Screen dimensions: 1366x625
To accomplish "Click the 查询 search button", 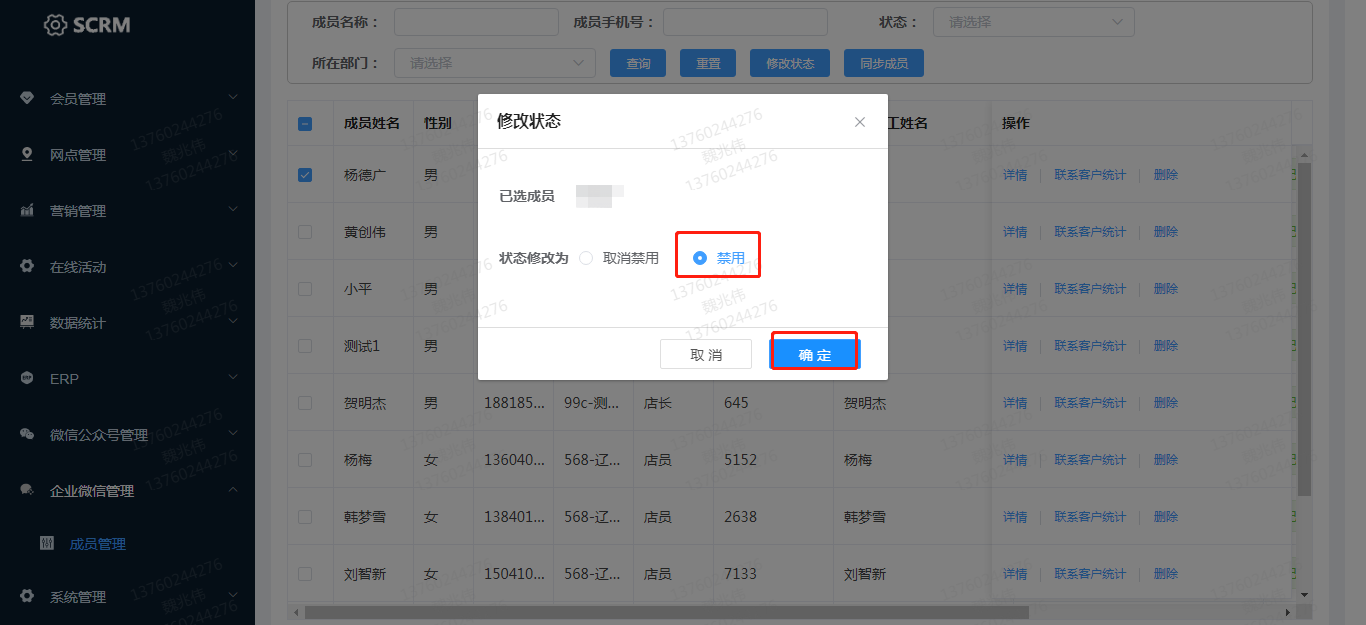I will click(638, 63).
